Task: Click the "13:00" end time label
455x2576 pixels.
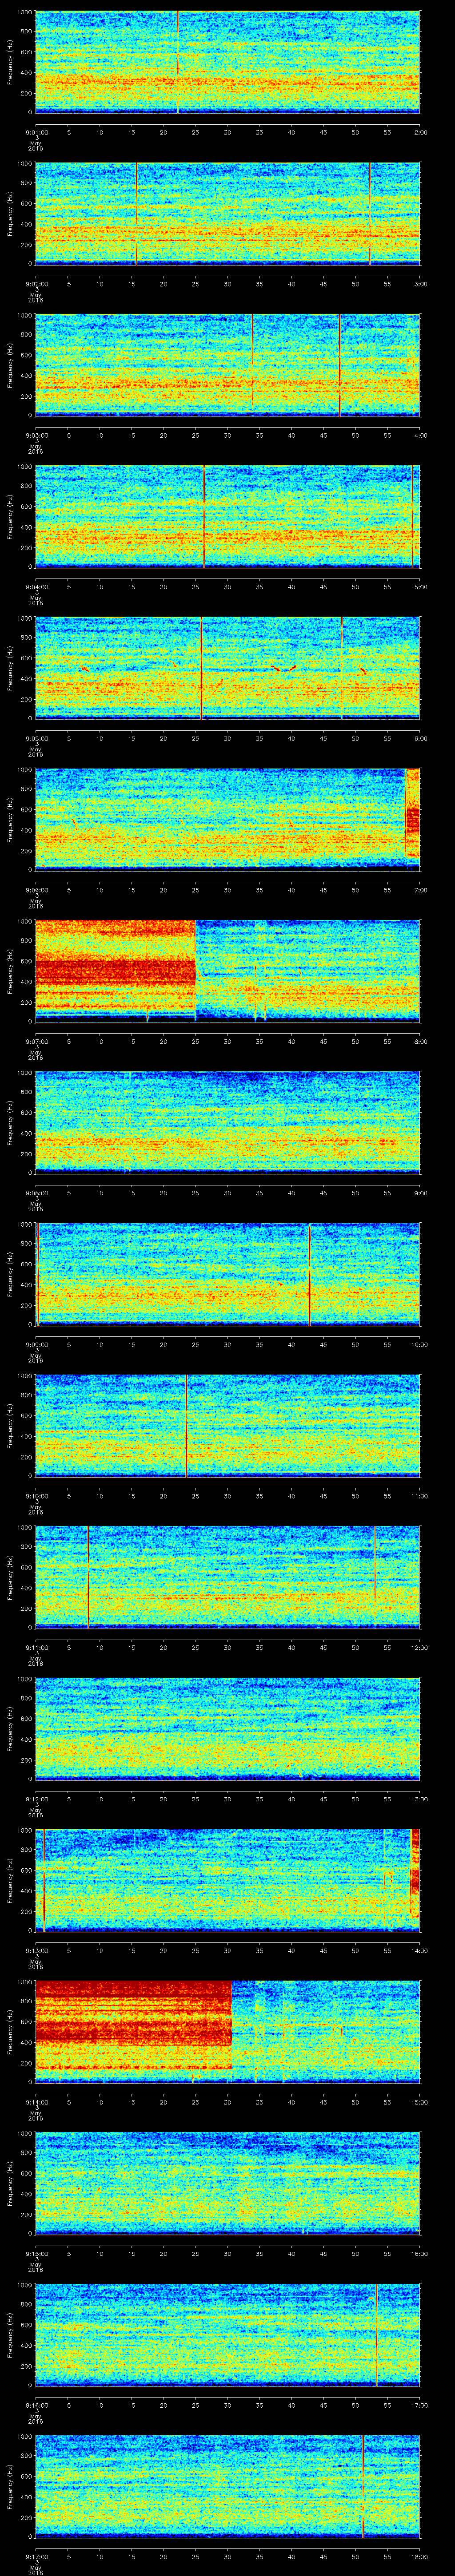Action: click(x=419, y=1798)
